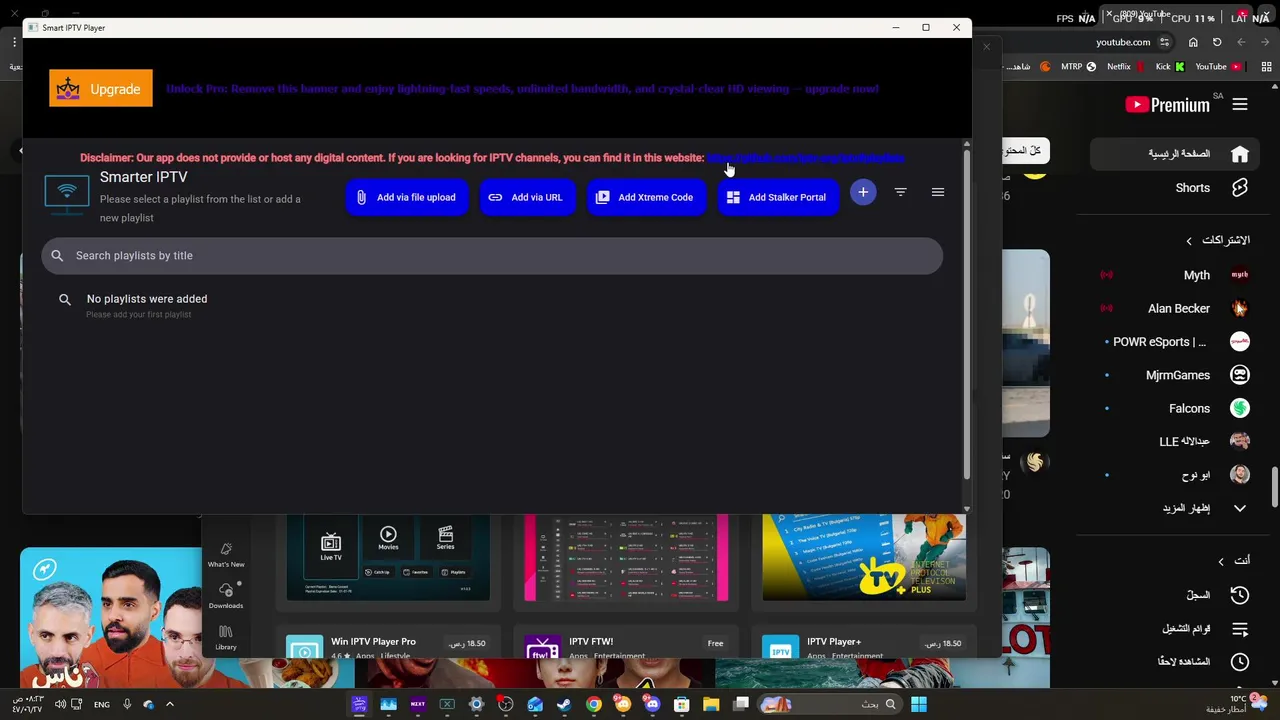Open YouTube الصفحة الرئيسية home item
Image resolution: width=1280 pixels, height=720 pixels.
tap(1175, 154)
